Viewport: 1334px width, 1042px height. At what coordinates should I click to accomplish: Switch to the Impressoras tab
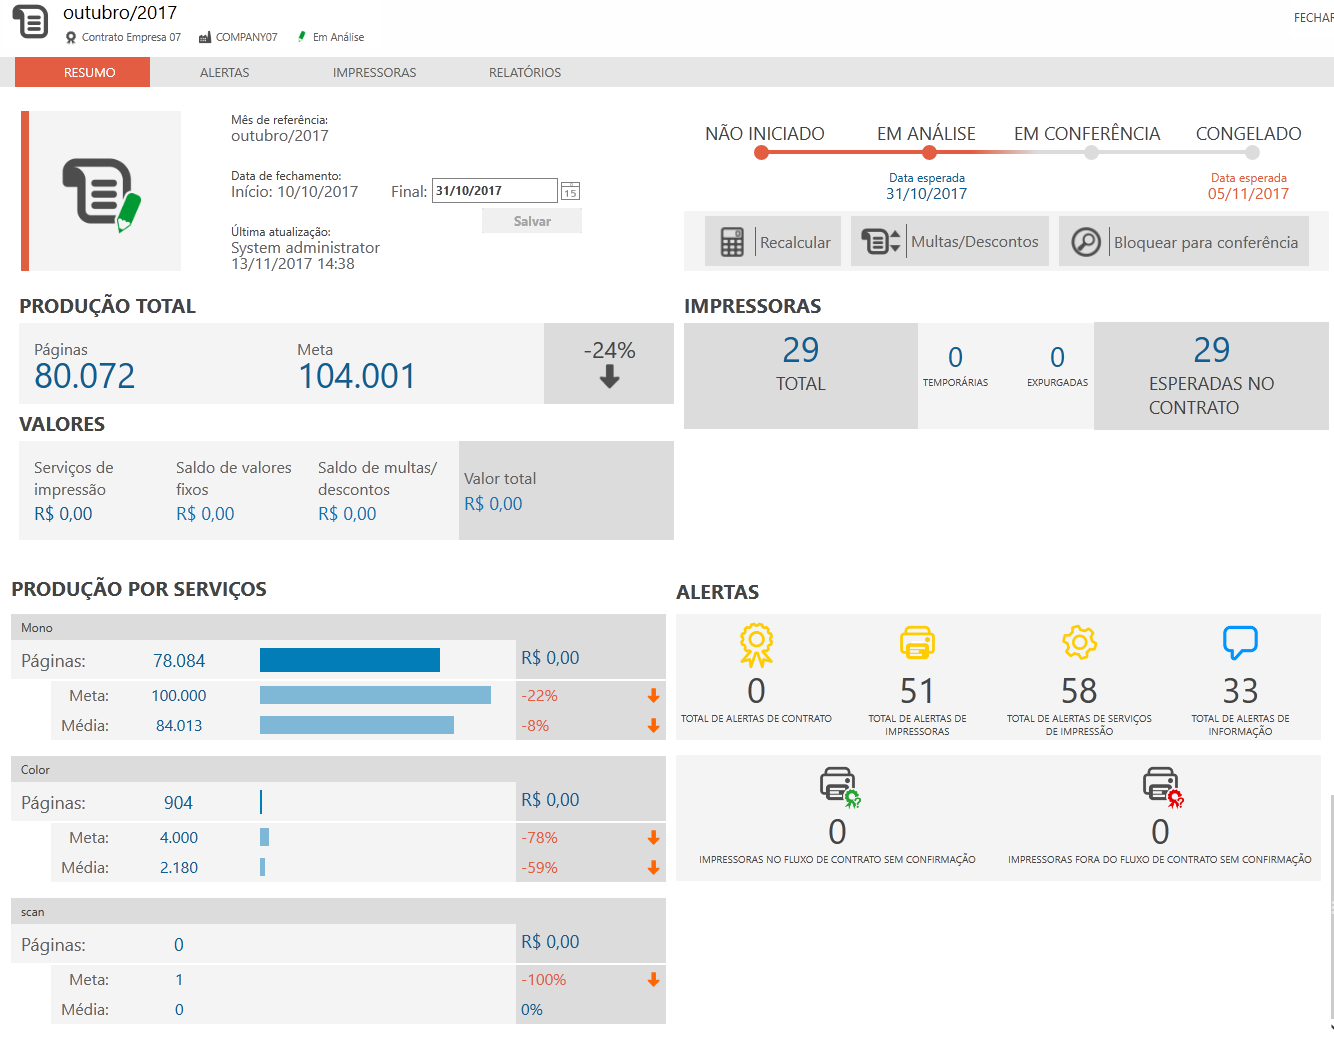tap(374, 73)
